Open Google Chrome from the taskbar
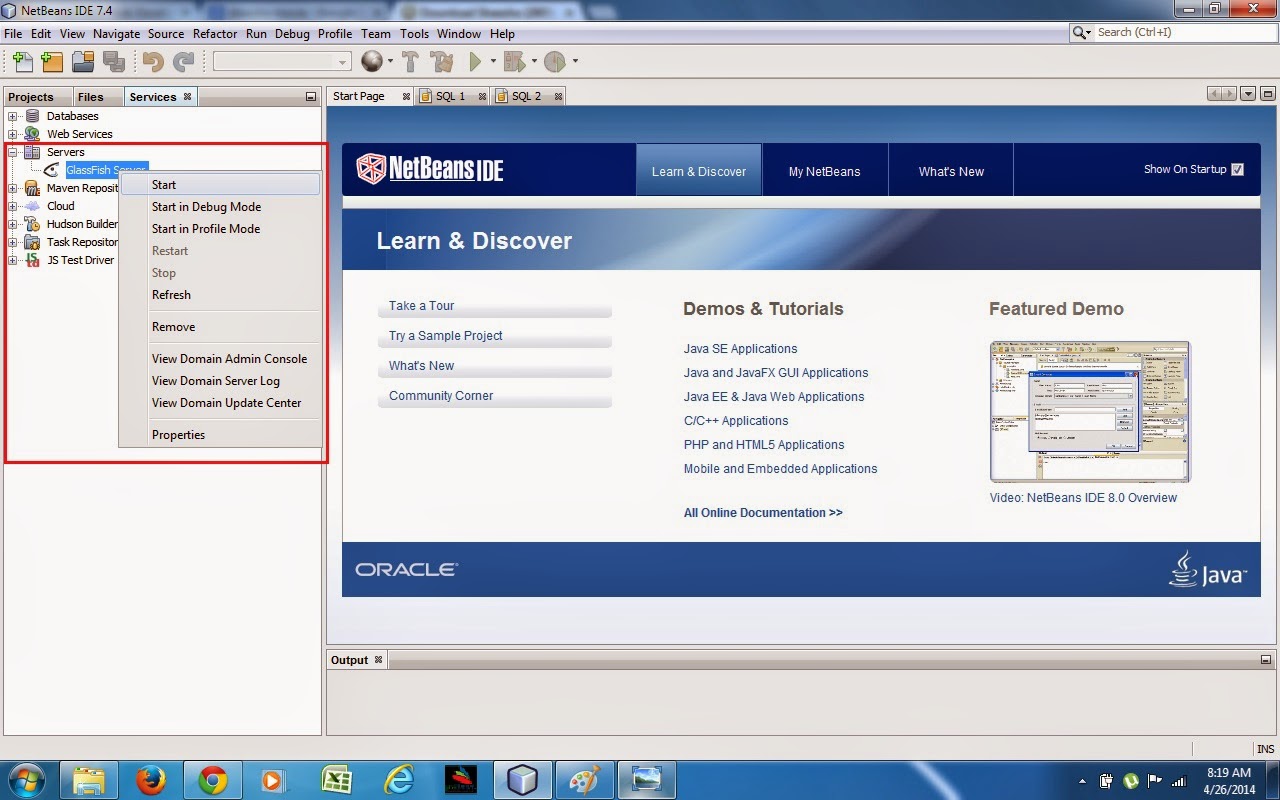Screen dimensions: 1280x800 [x=212, y=779]
